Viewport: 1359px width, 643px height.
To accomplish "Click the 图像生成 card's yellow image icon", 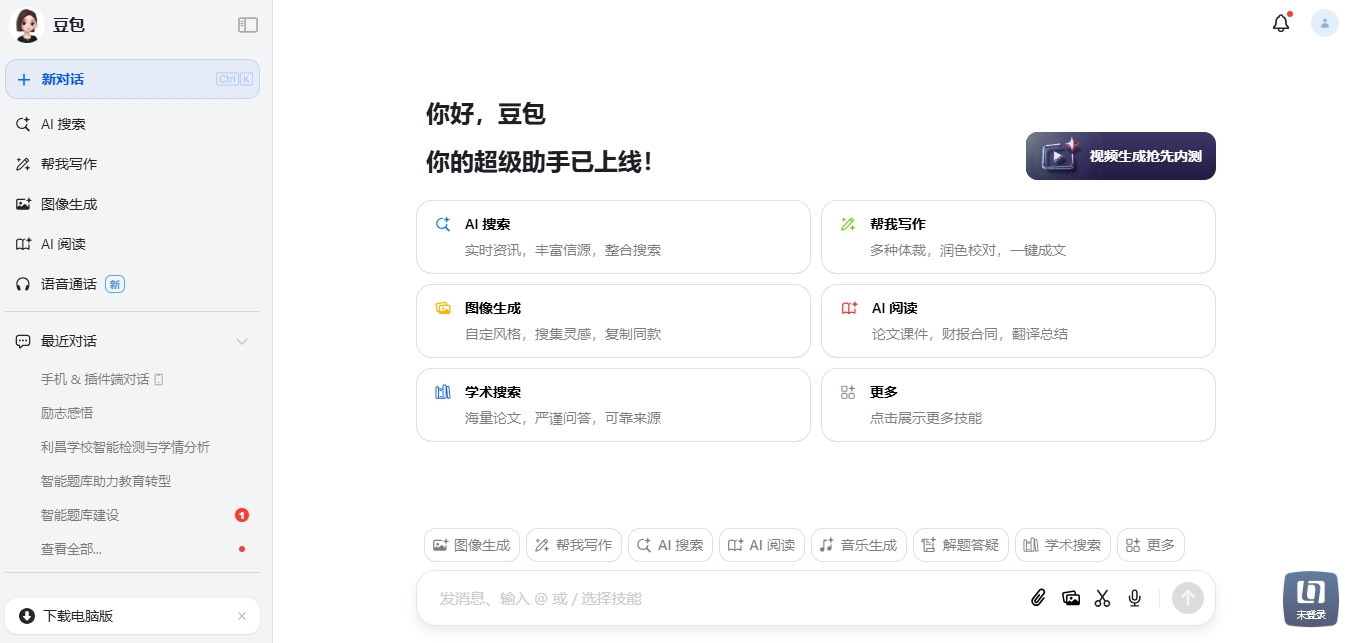I will 443,308.
